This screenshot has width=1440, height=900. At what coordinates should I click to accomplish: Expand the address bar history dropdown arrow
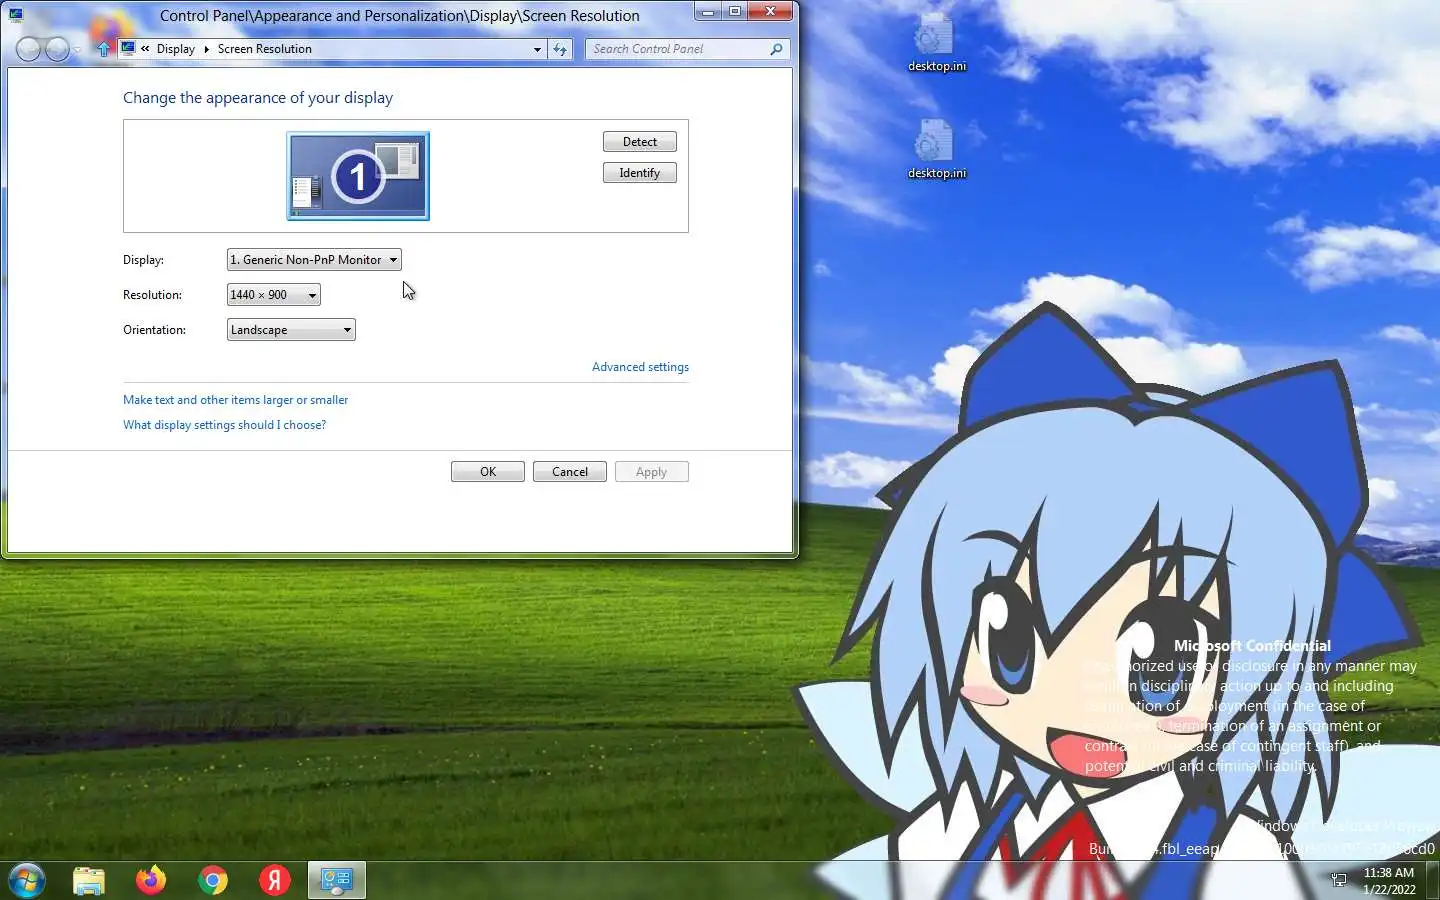tap(537, 49)
